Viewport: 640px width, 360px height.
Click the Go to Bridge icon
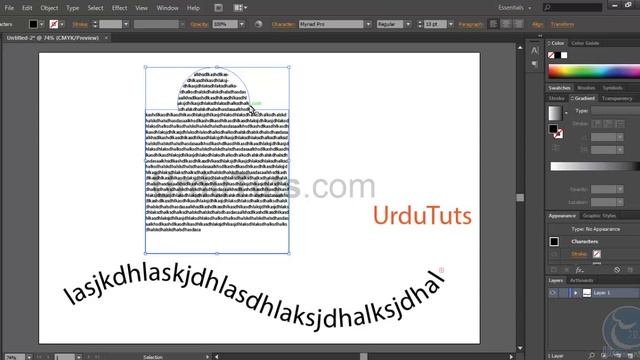pos(218,8)
